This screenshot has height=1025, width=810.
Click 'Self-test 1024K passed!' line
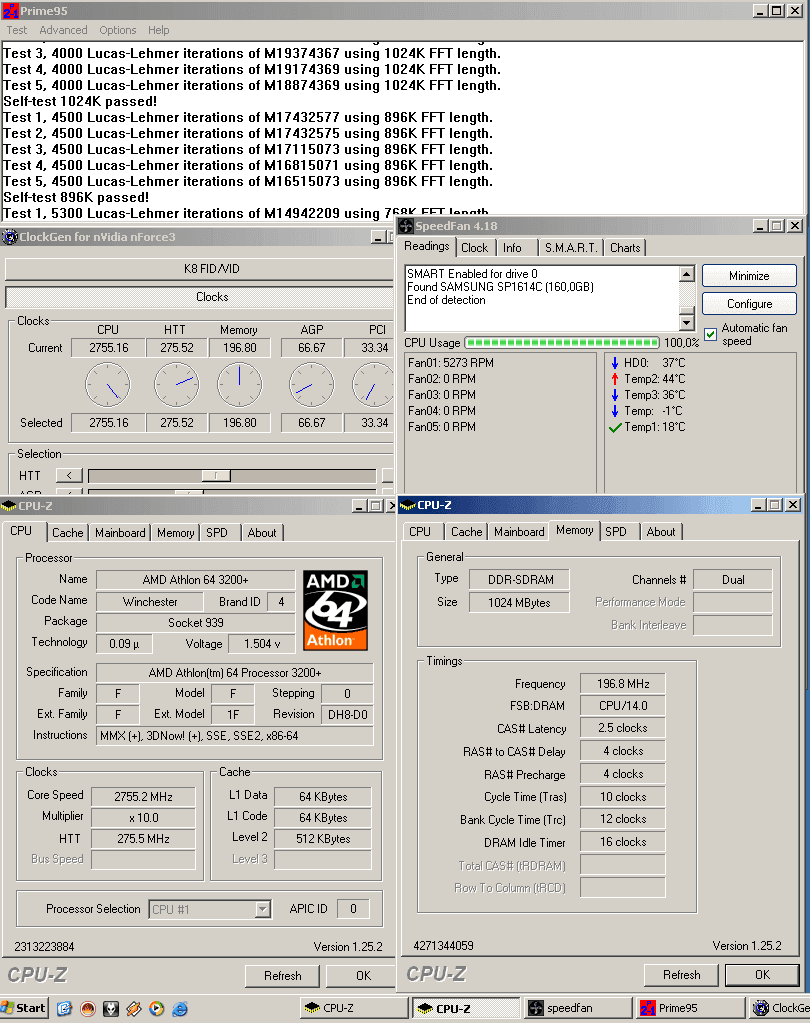pos(80,101)
